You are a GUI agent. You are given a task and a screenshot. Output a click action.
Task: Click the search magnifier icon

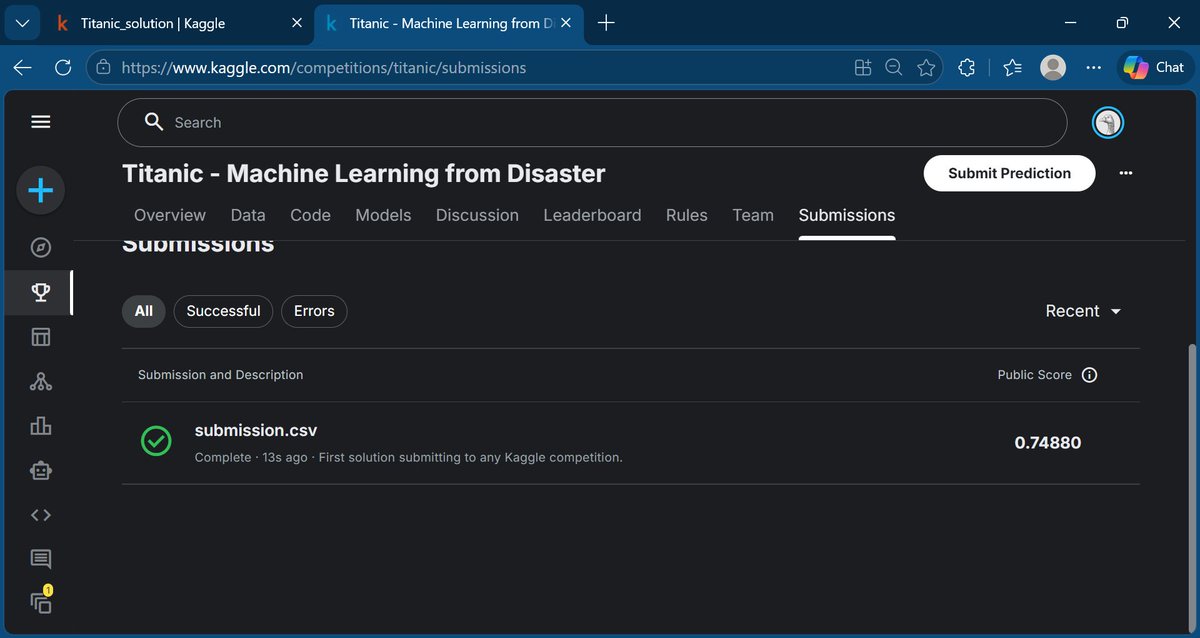click(153, 122)
